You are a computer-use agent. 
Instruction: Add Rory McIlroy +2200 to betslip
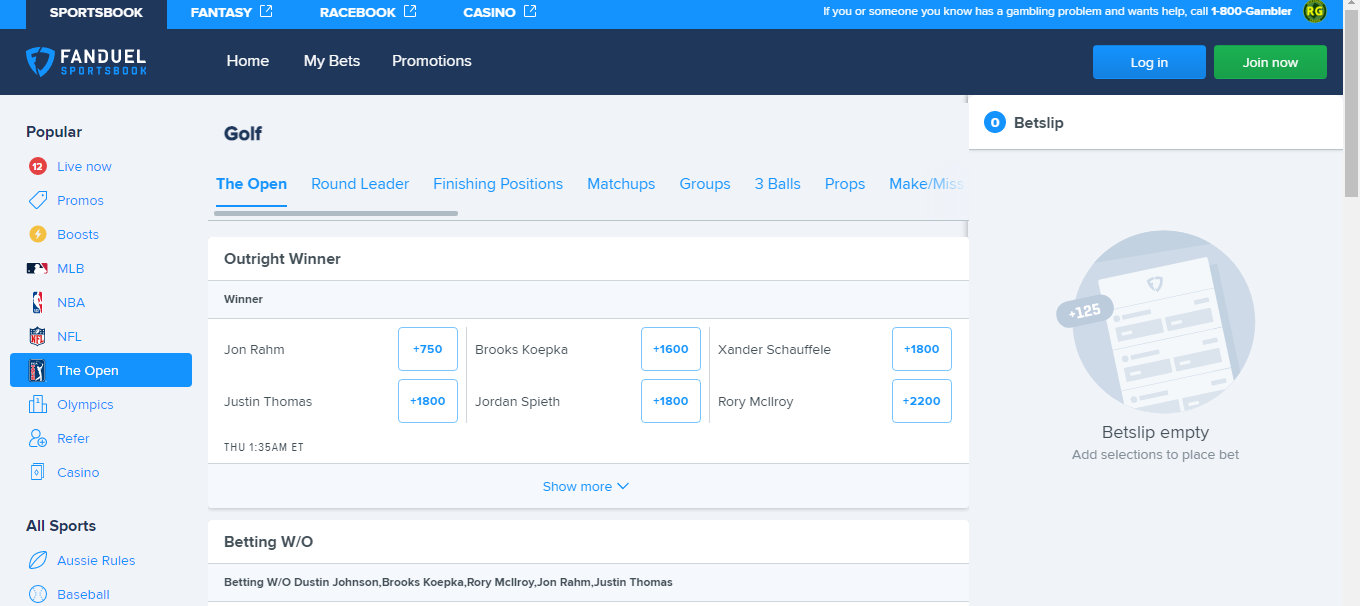click(922, 401)
